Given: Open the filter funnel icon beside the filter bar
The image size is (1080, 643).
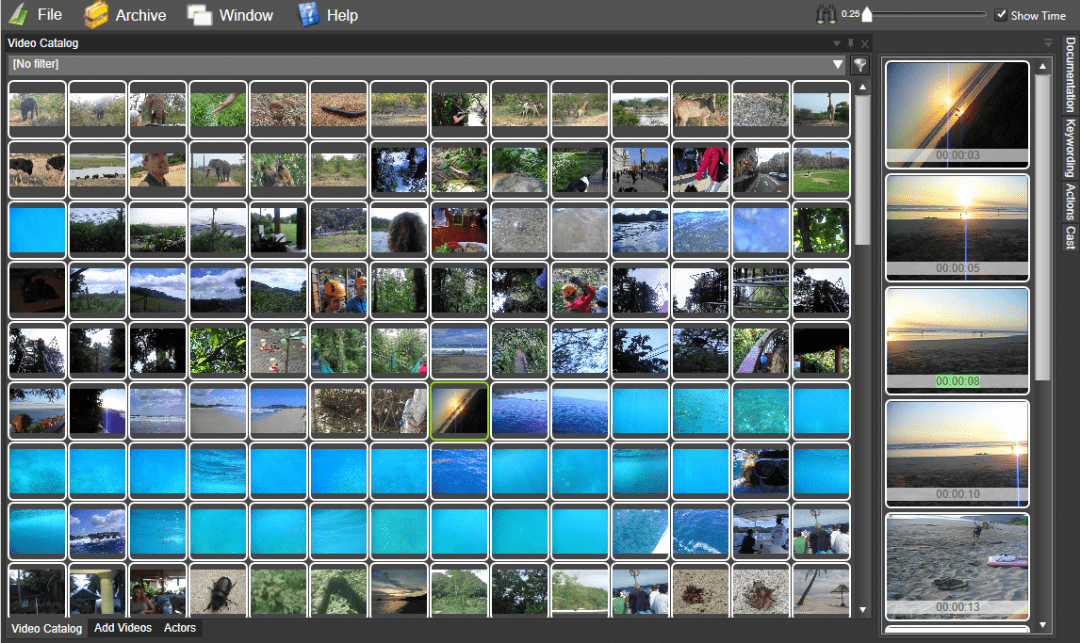Looking at the screenshot, I should click(x=859, y=63).
